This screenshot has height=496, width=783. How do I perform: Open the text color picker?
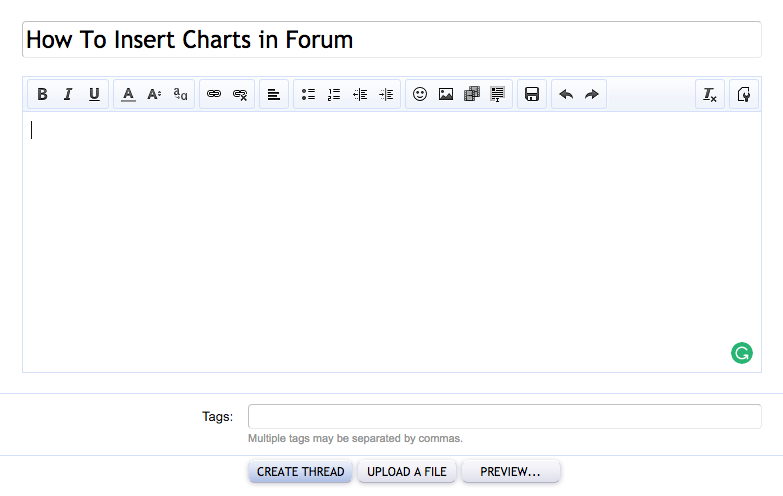(x=128, y=95)
